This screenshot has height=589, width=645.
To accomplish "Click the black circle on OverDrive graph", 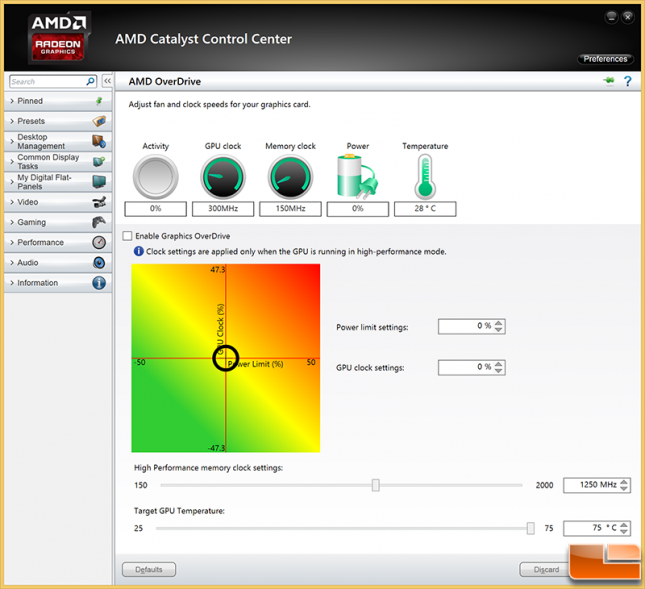I will 225,358.
